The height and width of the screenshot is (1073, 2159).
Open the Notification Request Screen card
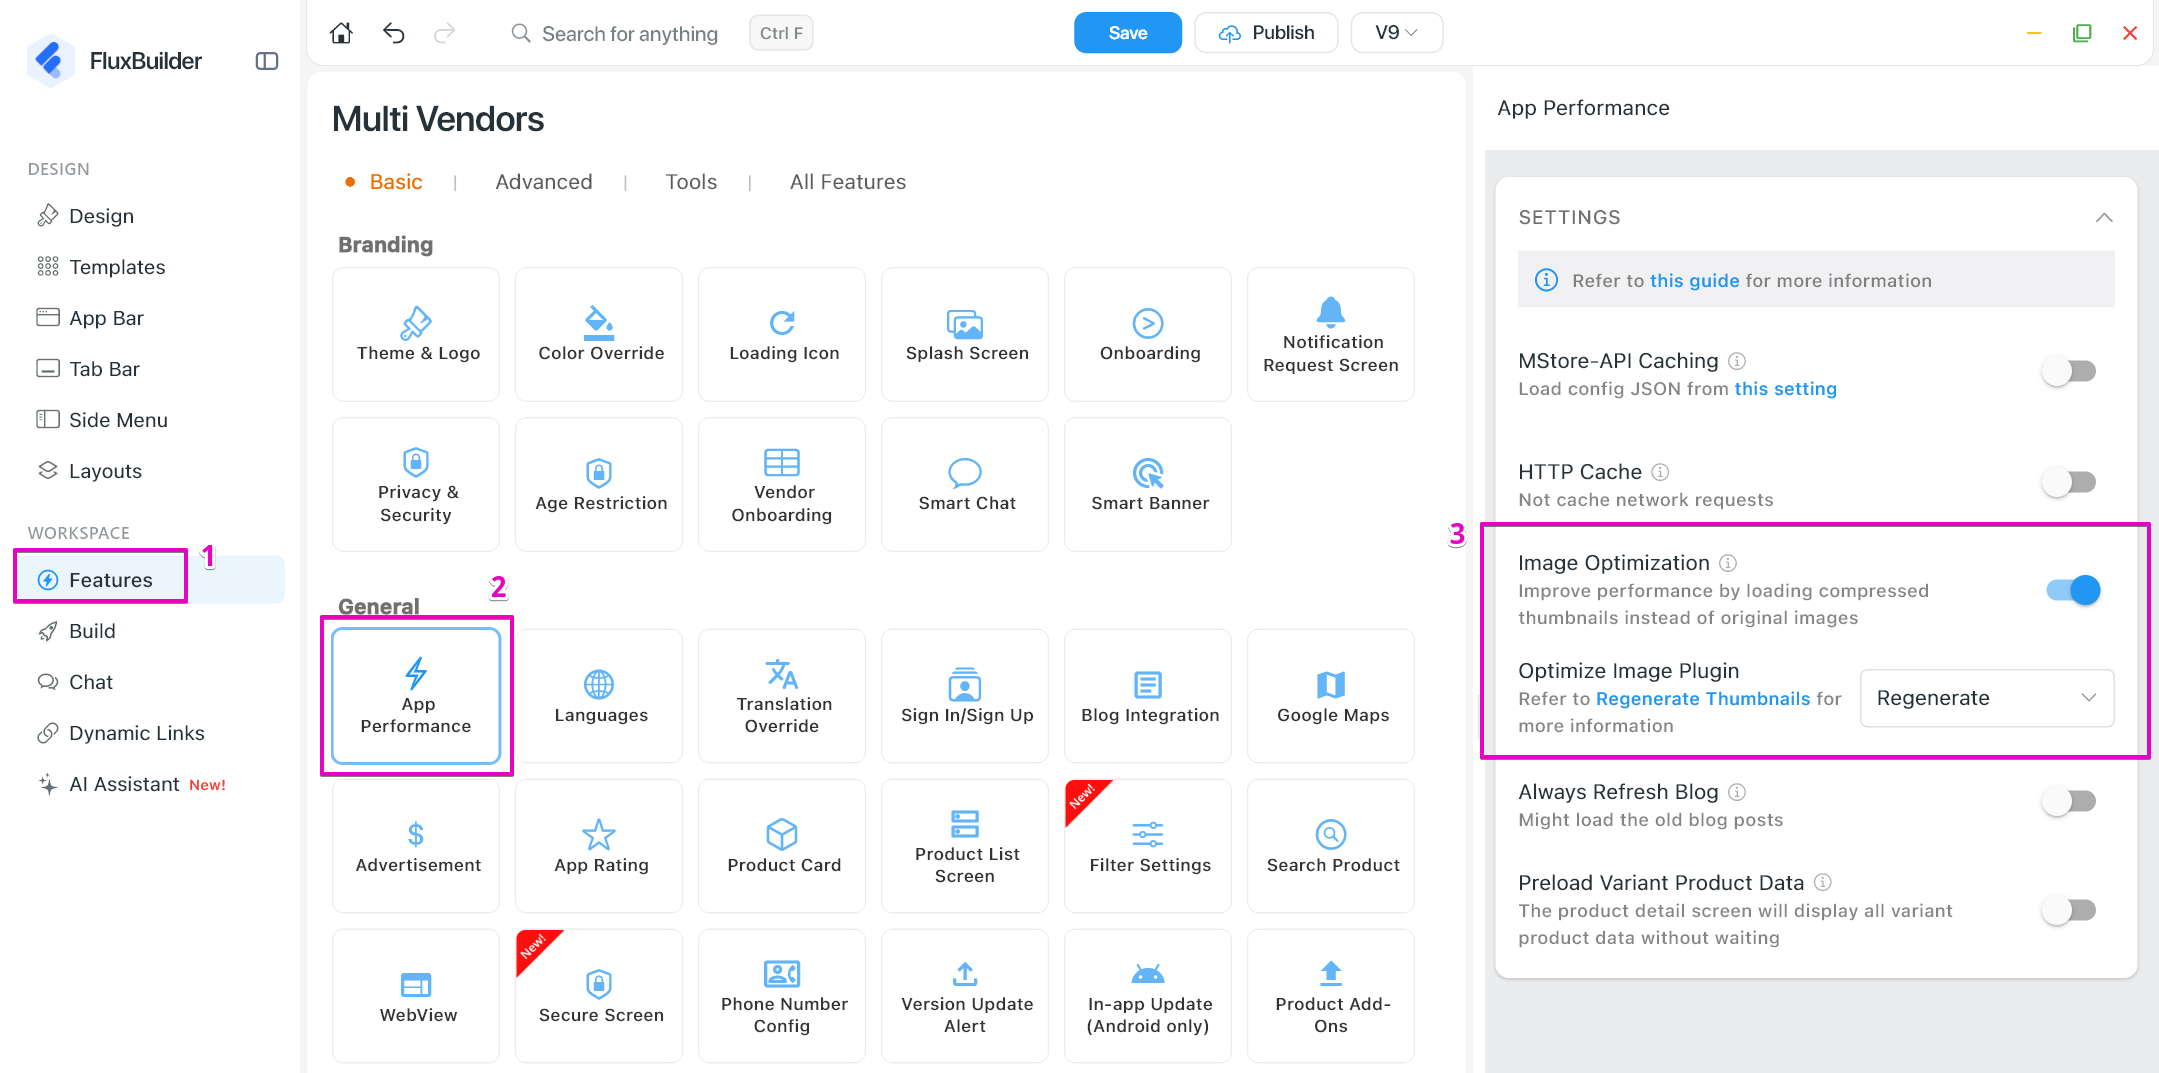pos(1331,334)
